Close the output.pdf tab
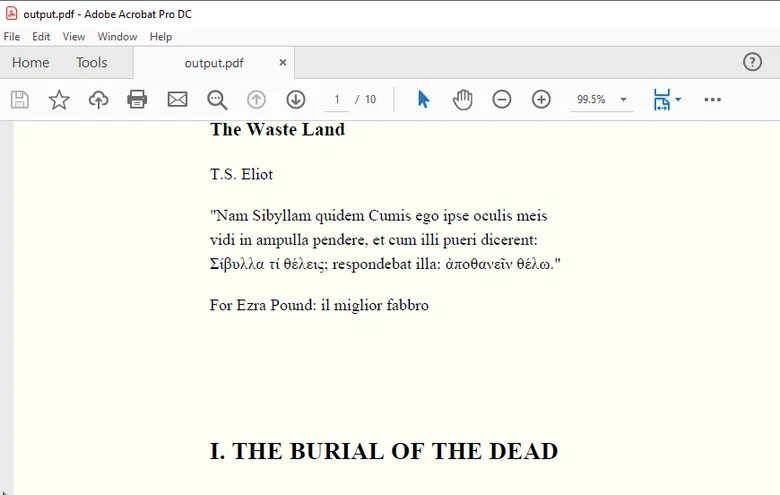The width and height of the screenshot is (780, 495). point(283,63)
